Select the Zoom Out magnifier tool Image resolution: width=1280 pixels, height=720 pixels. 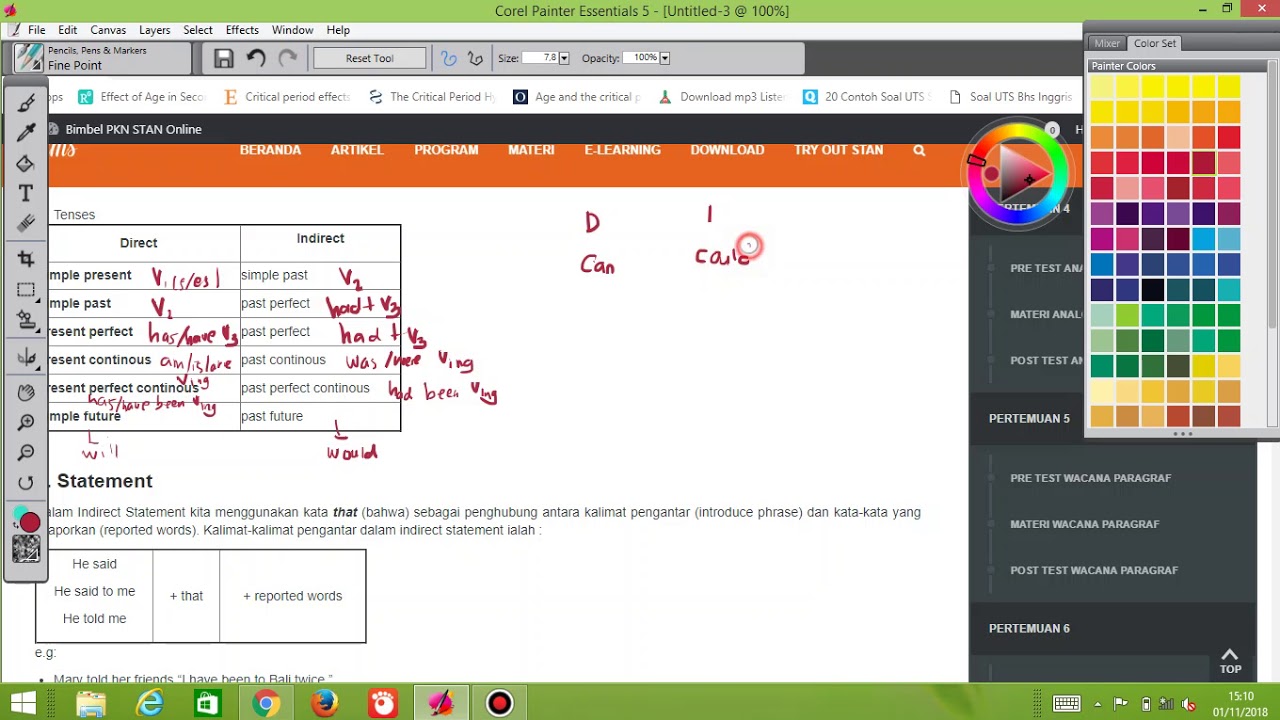click(x=26, y=453)
